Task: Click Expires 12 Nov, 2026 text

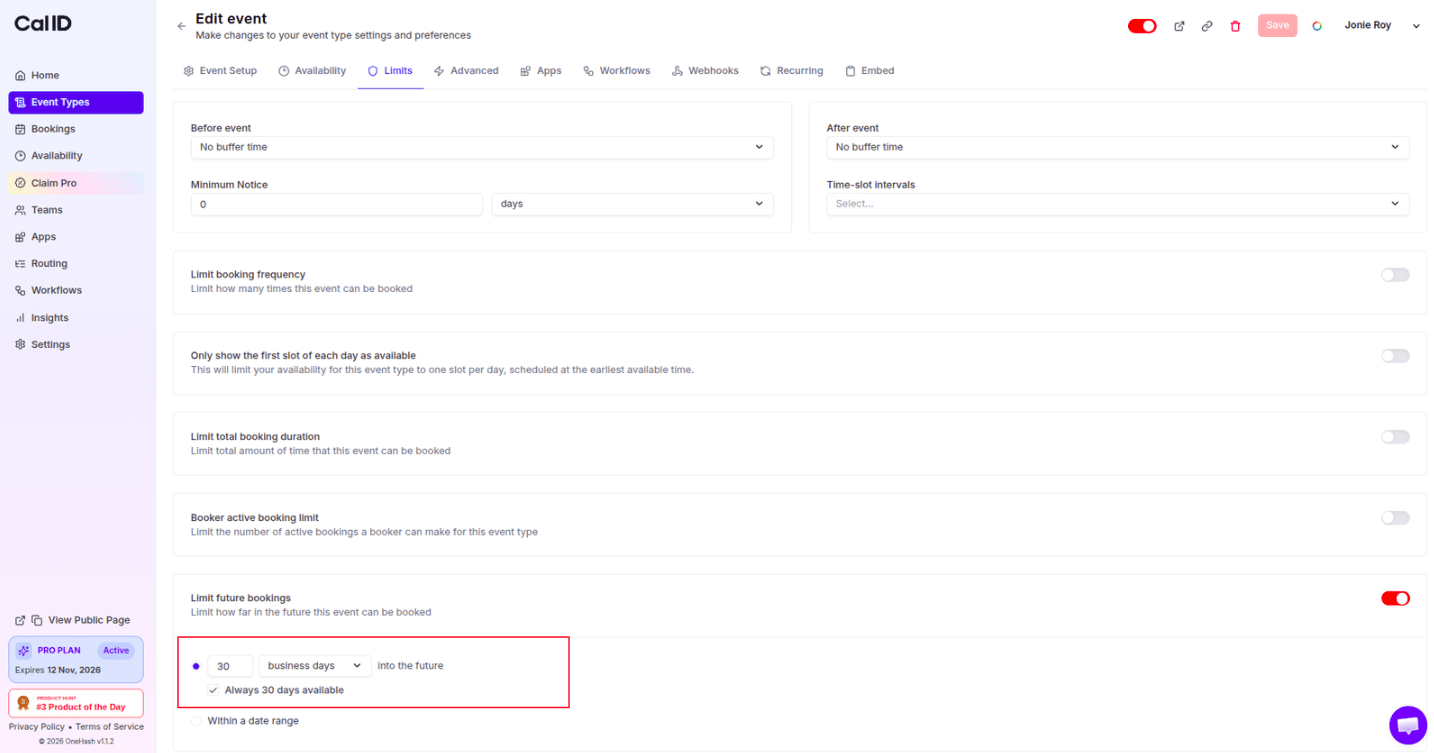Action: 58,670
